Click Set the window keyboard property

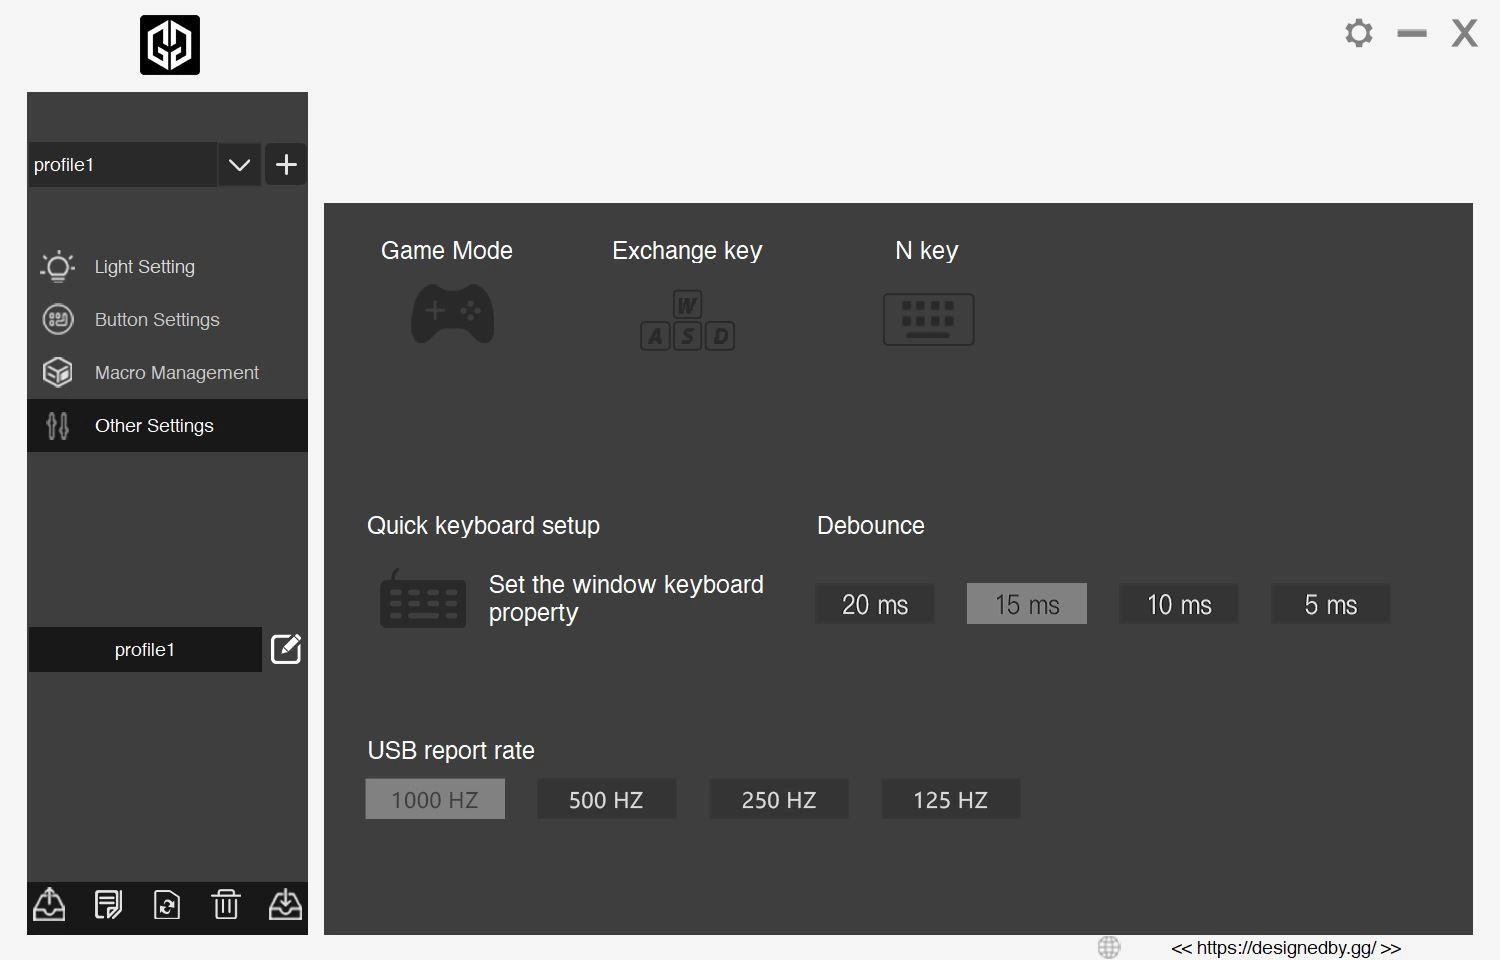point(626,598)
